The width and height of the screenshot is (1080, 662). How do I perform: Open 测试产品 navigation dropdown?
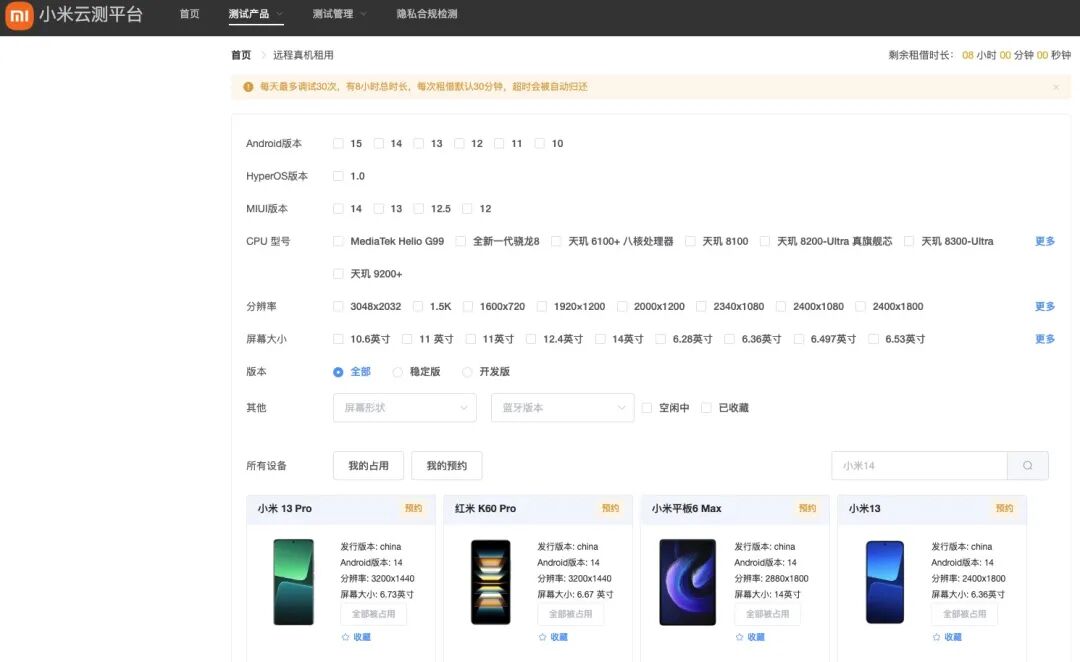coord(256,14)
